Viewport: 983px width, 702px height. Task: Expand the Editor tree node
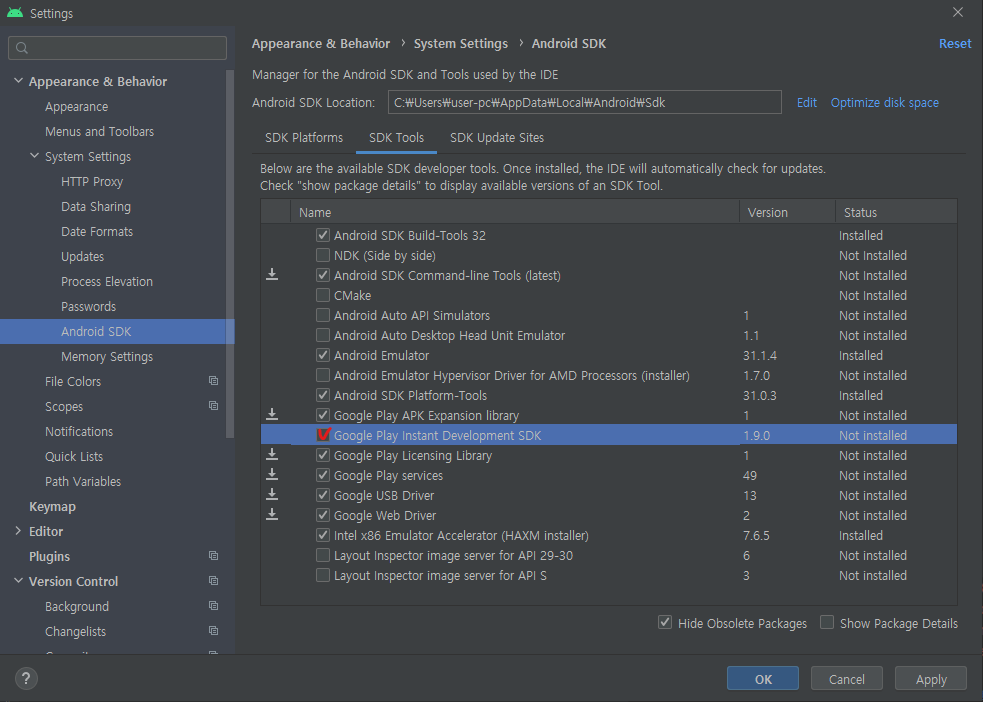point(18,531)
